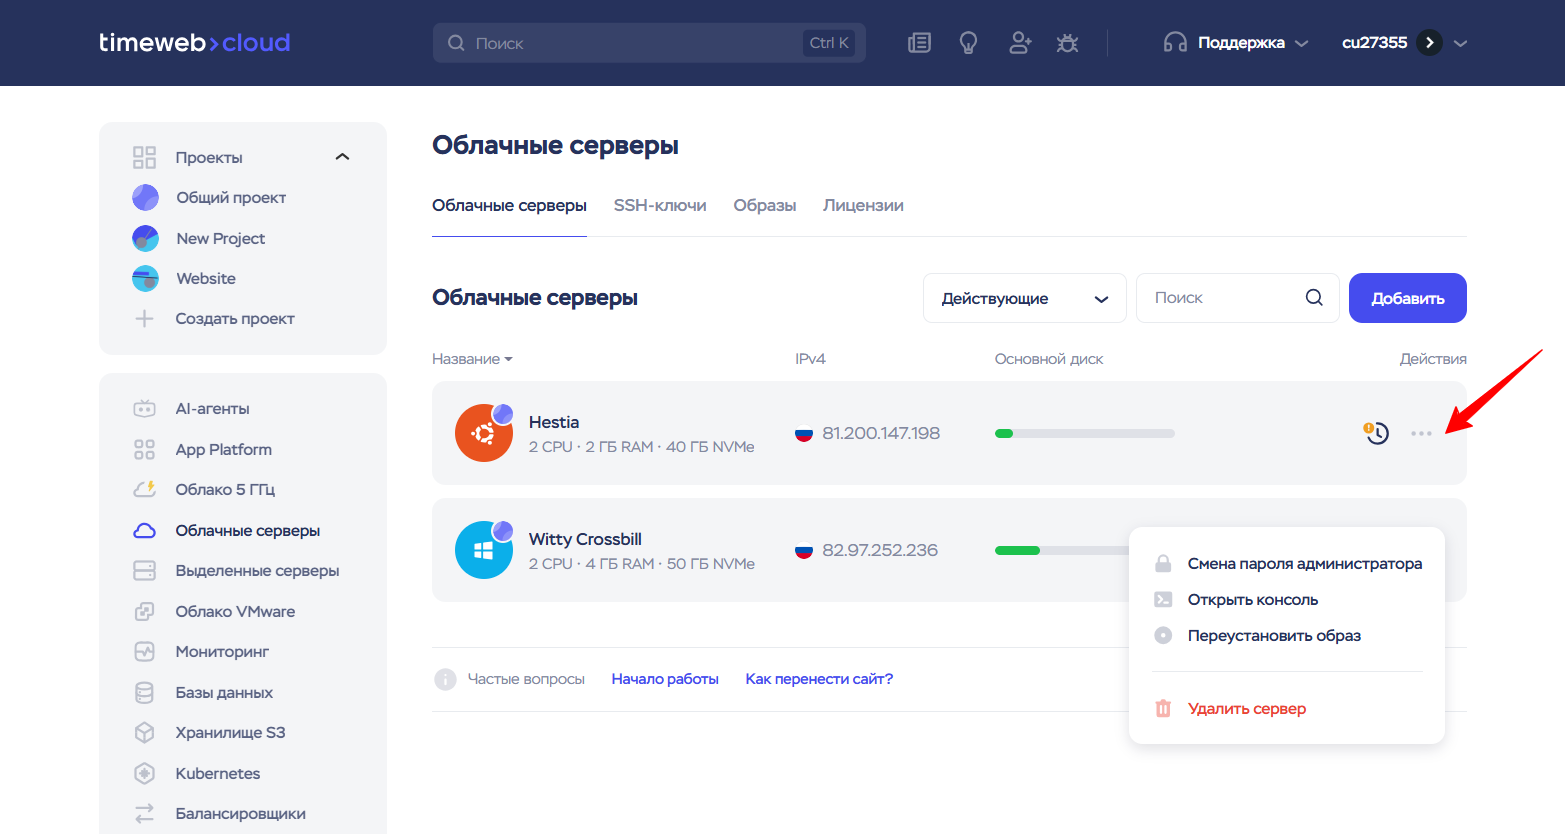Screen dimensions: 1565x834
Task: Click IP address 81.200.147.198
Action: pos(881,433)
